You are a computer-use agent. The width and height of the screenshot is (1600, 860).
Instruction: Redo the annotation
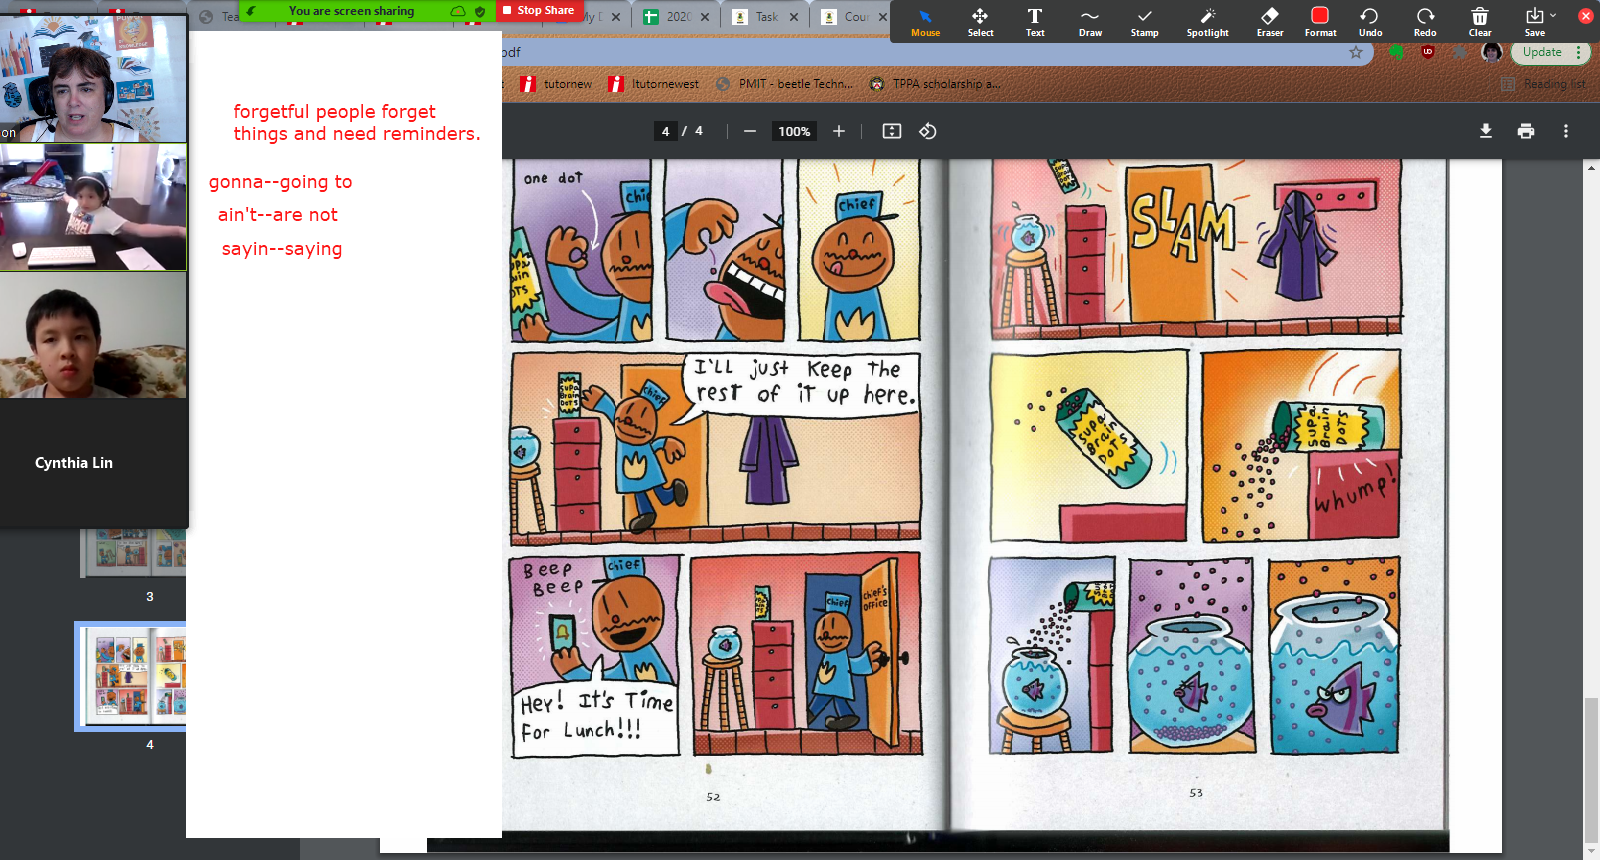pos(1425,21)
